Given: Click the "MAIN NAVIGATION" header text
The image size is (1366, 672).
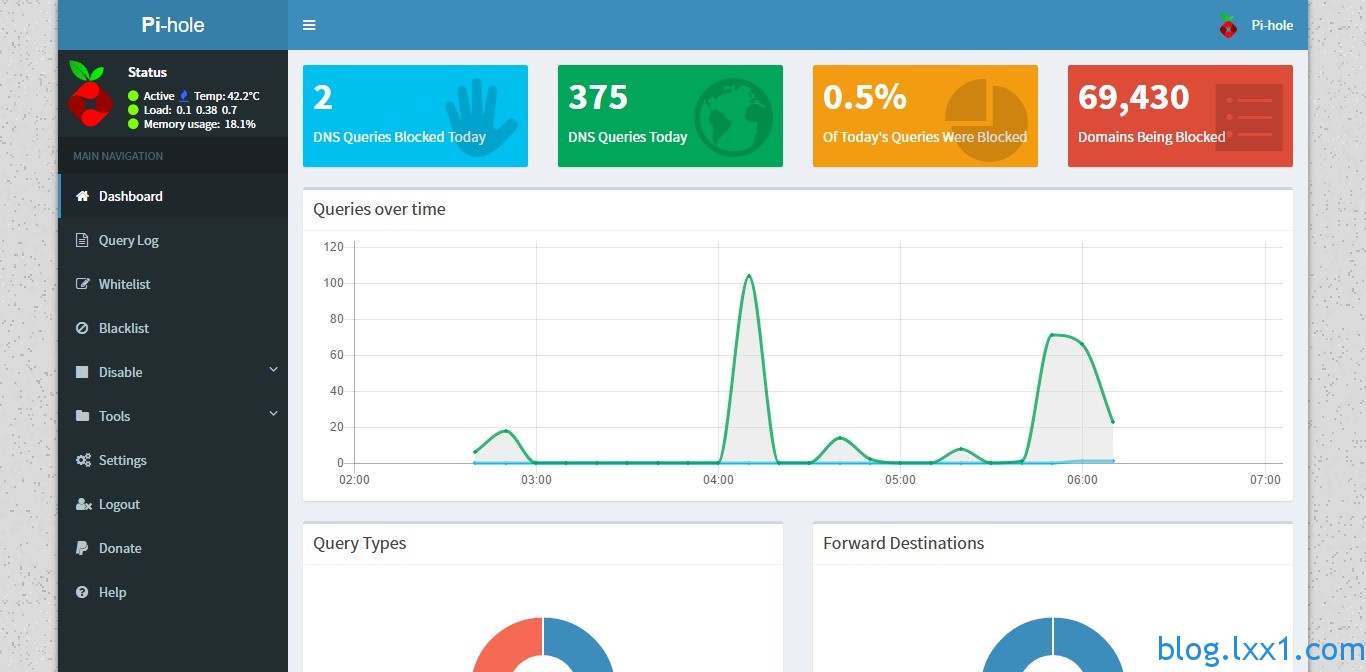Looking at the screenshot, I should tap(118, 156).
